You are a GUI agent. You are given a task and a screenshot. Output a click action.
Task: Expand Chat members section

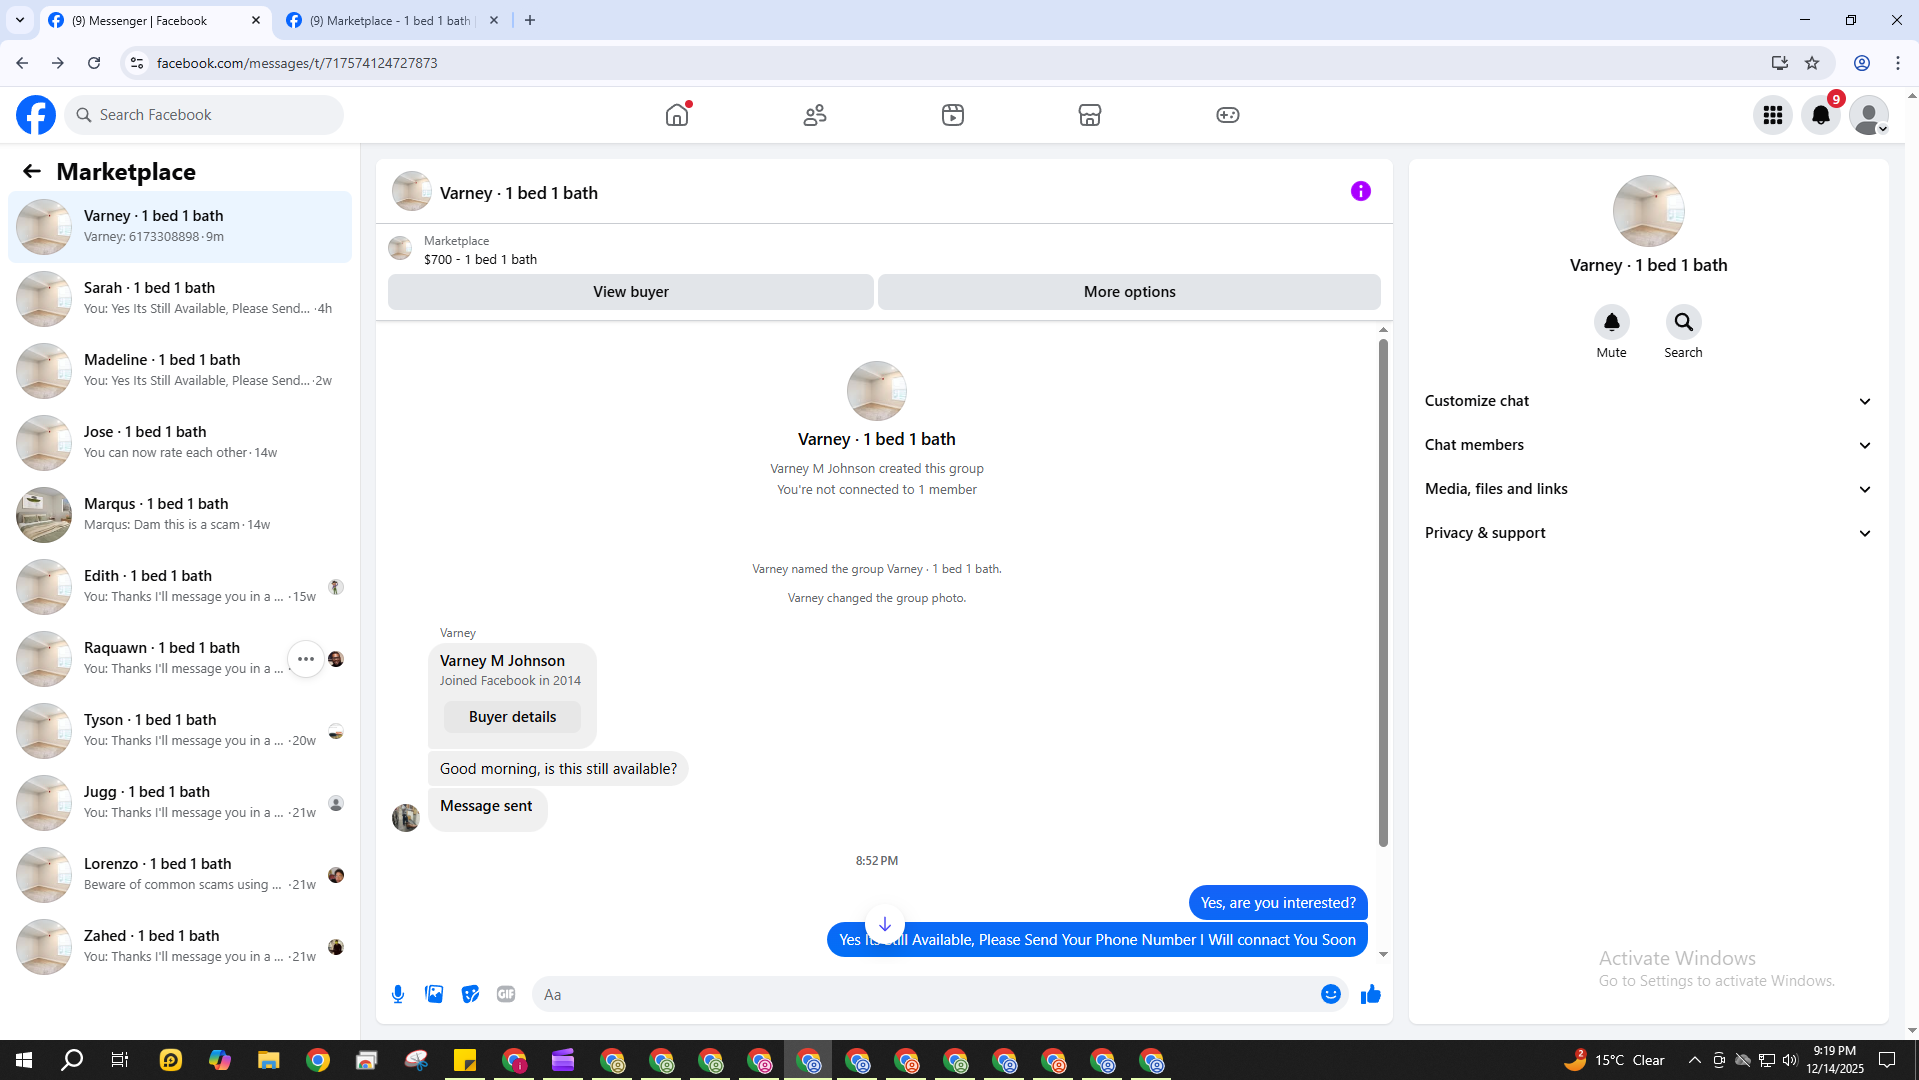click(x=1648, y=445)
